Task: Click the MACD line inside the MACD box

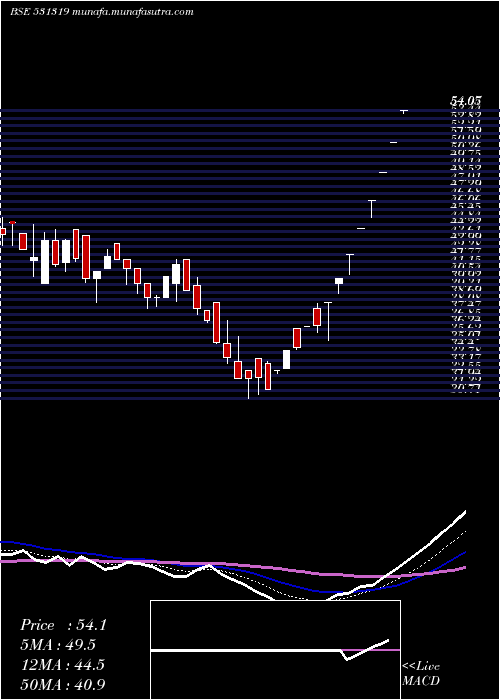Action: [x=270, y=650]
